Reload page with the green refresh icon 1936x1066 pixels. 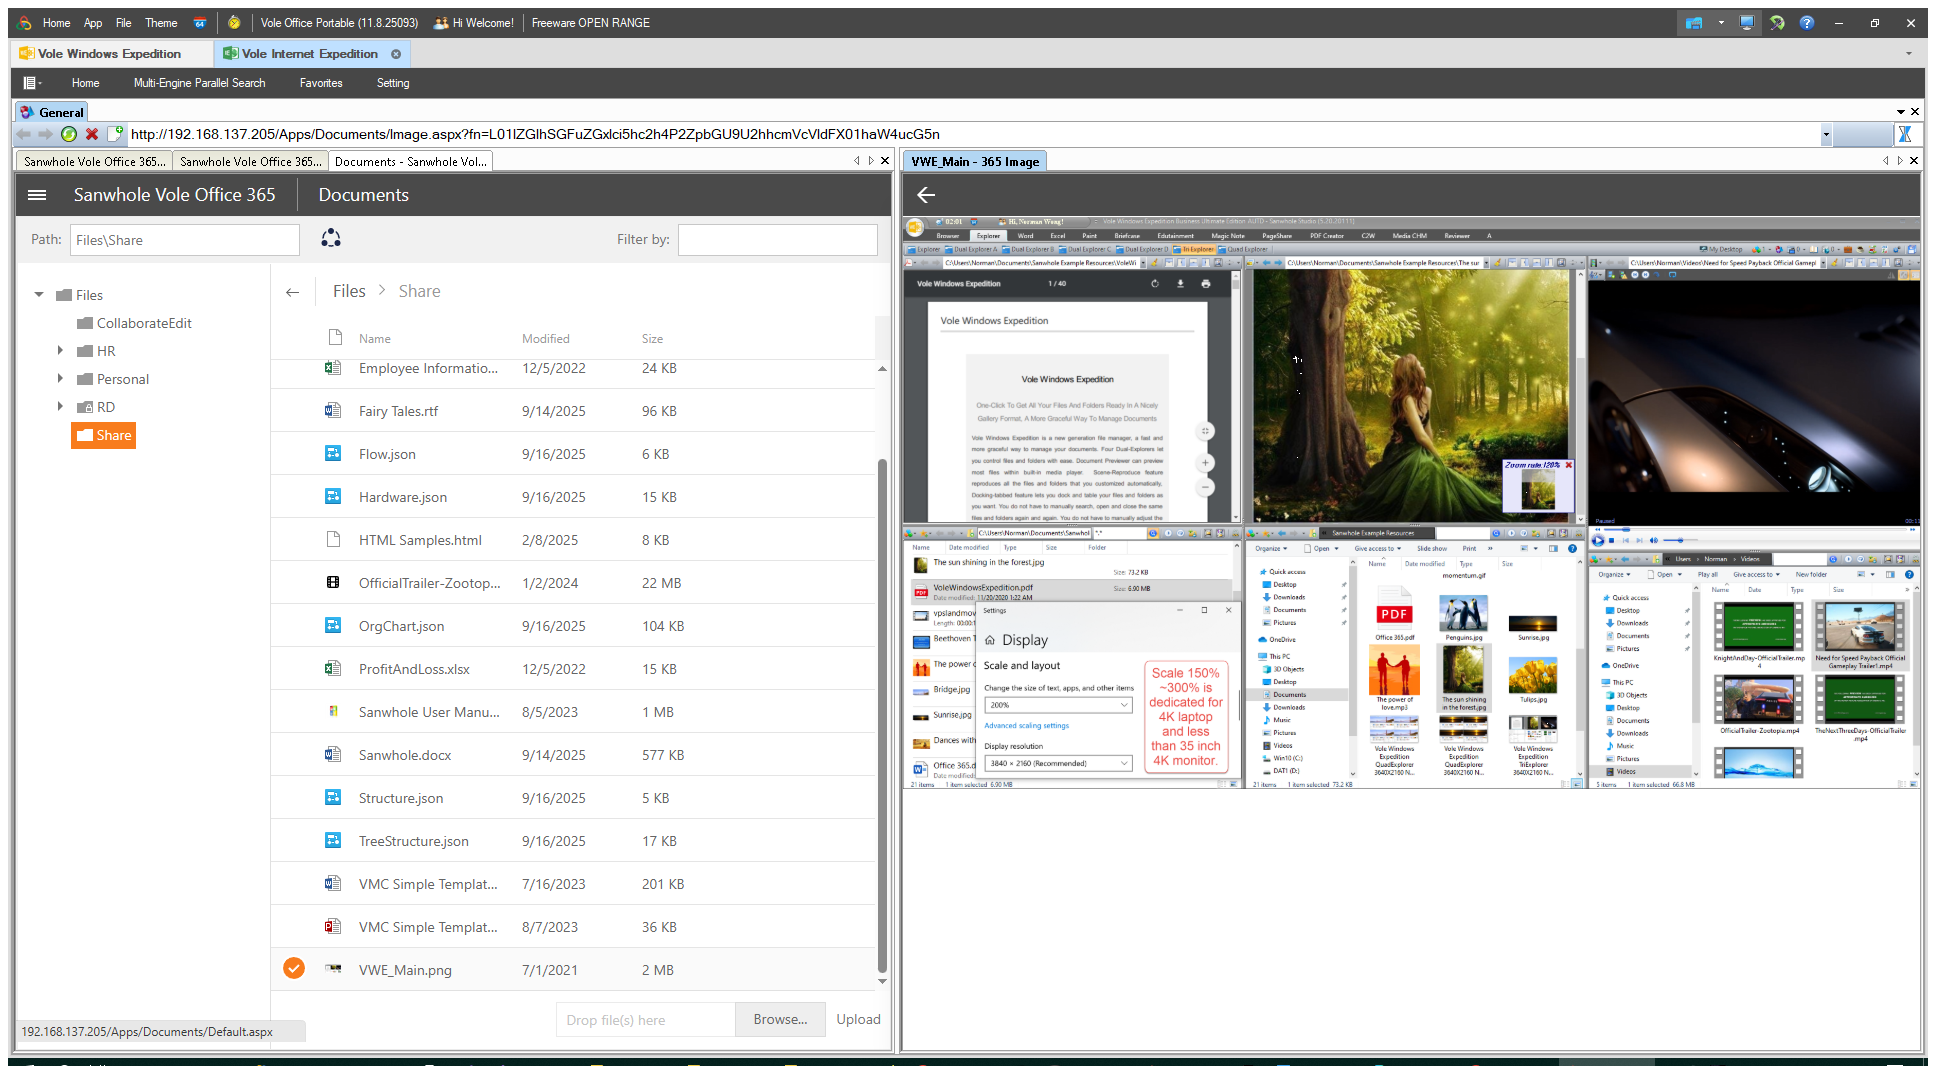click(x=69, y=134)
